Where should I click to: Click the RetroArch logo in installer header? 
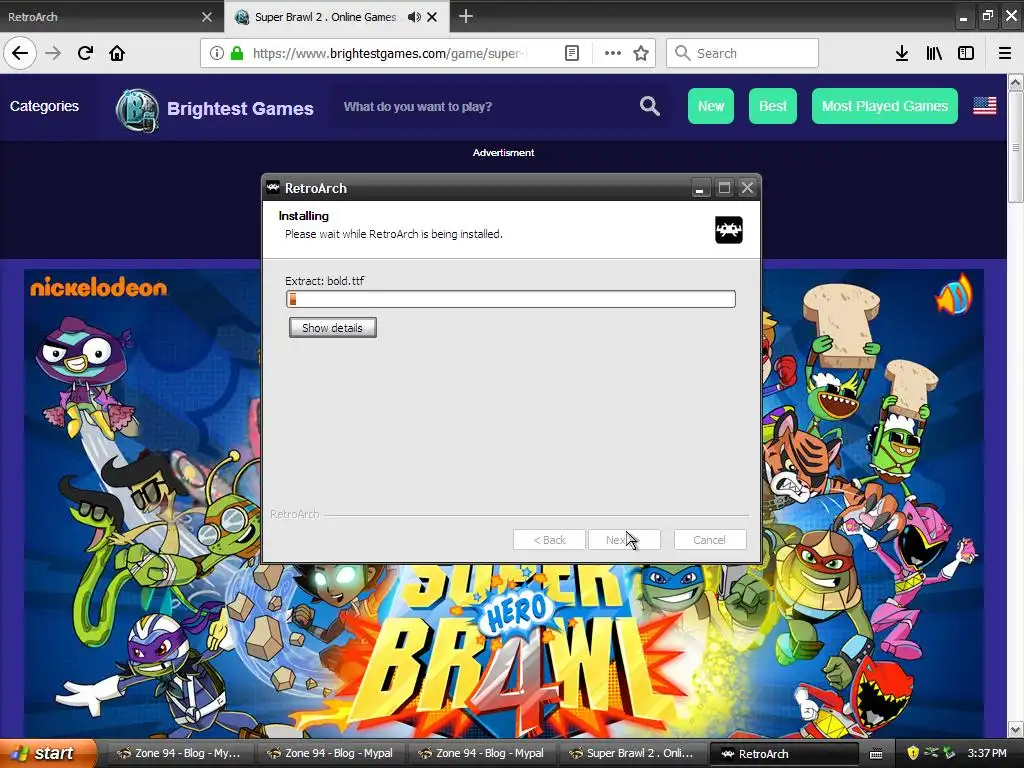(729, 230)
